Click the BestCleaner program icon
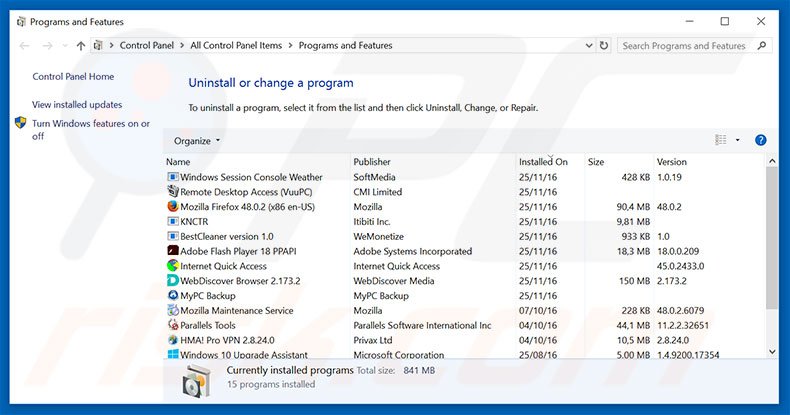 (173, 236)
